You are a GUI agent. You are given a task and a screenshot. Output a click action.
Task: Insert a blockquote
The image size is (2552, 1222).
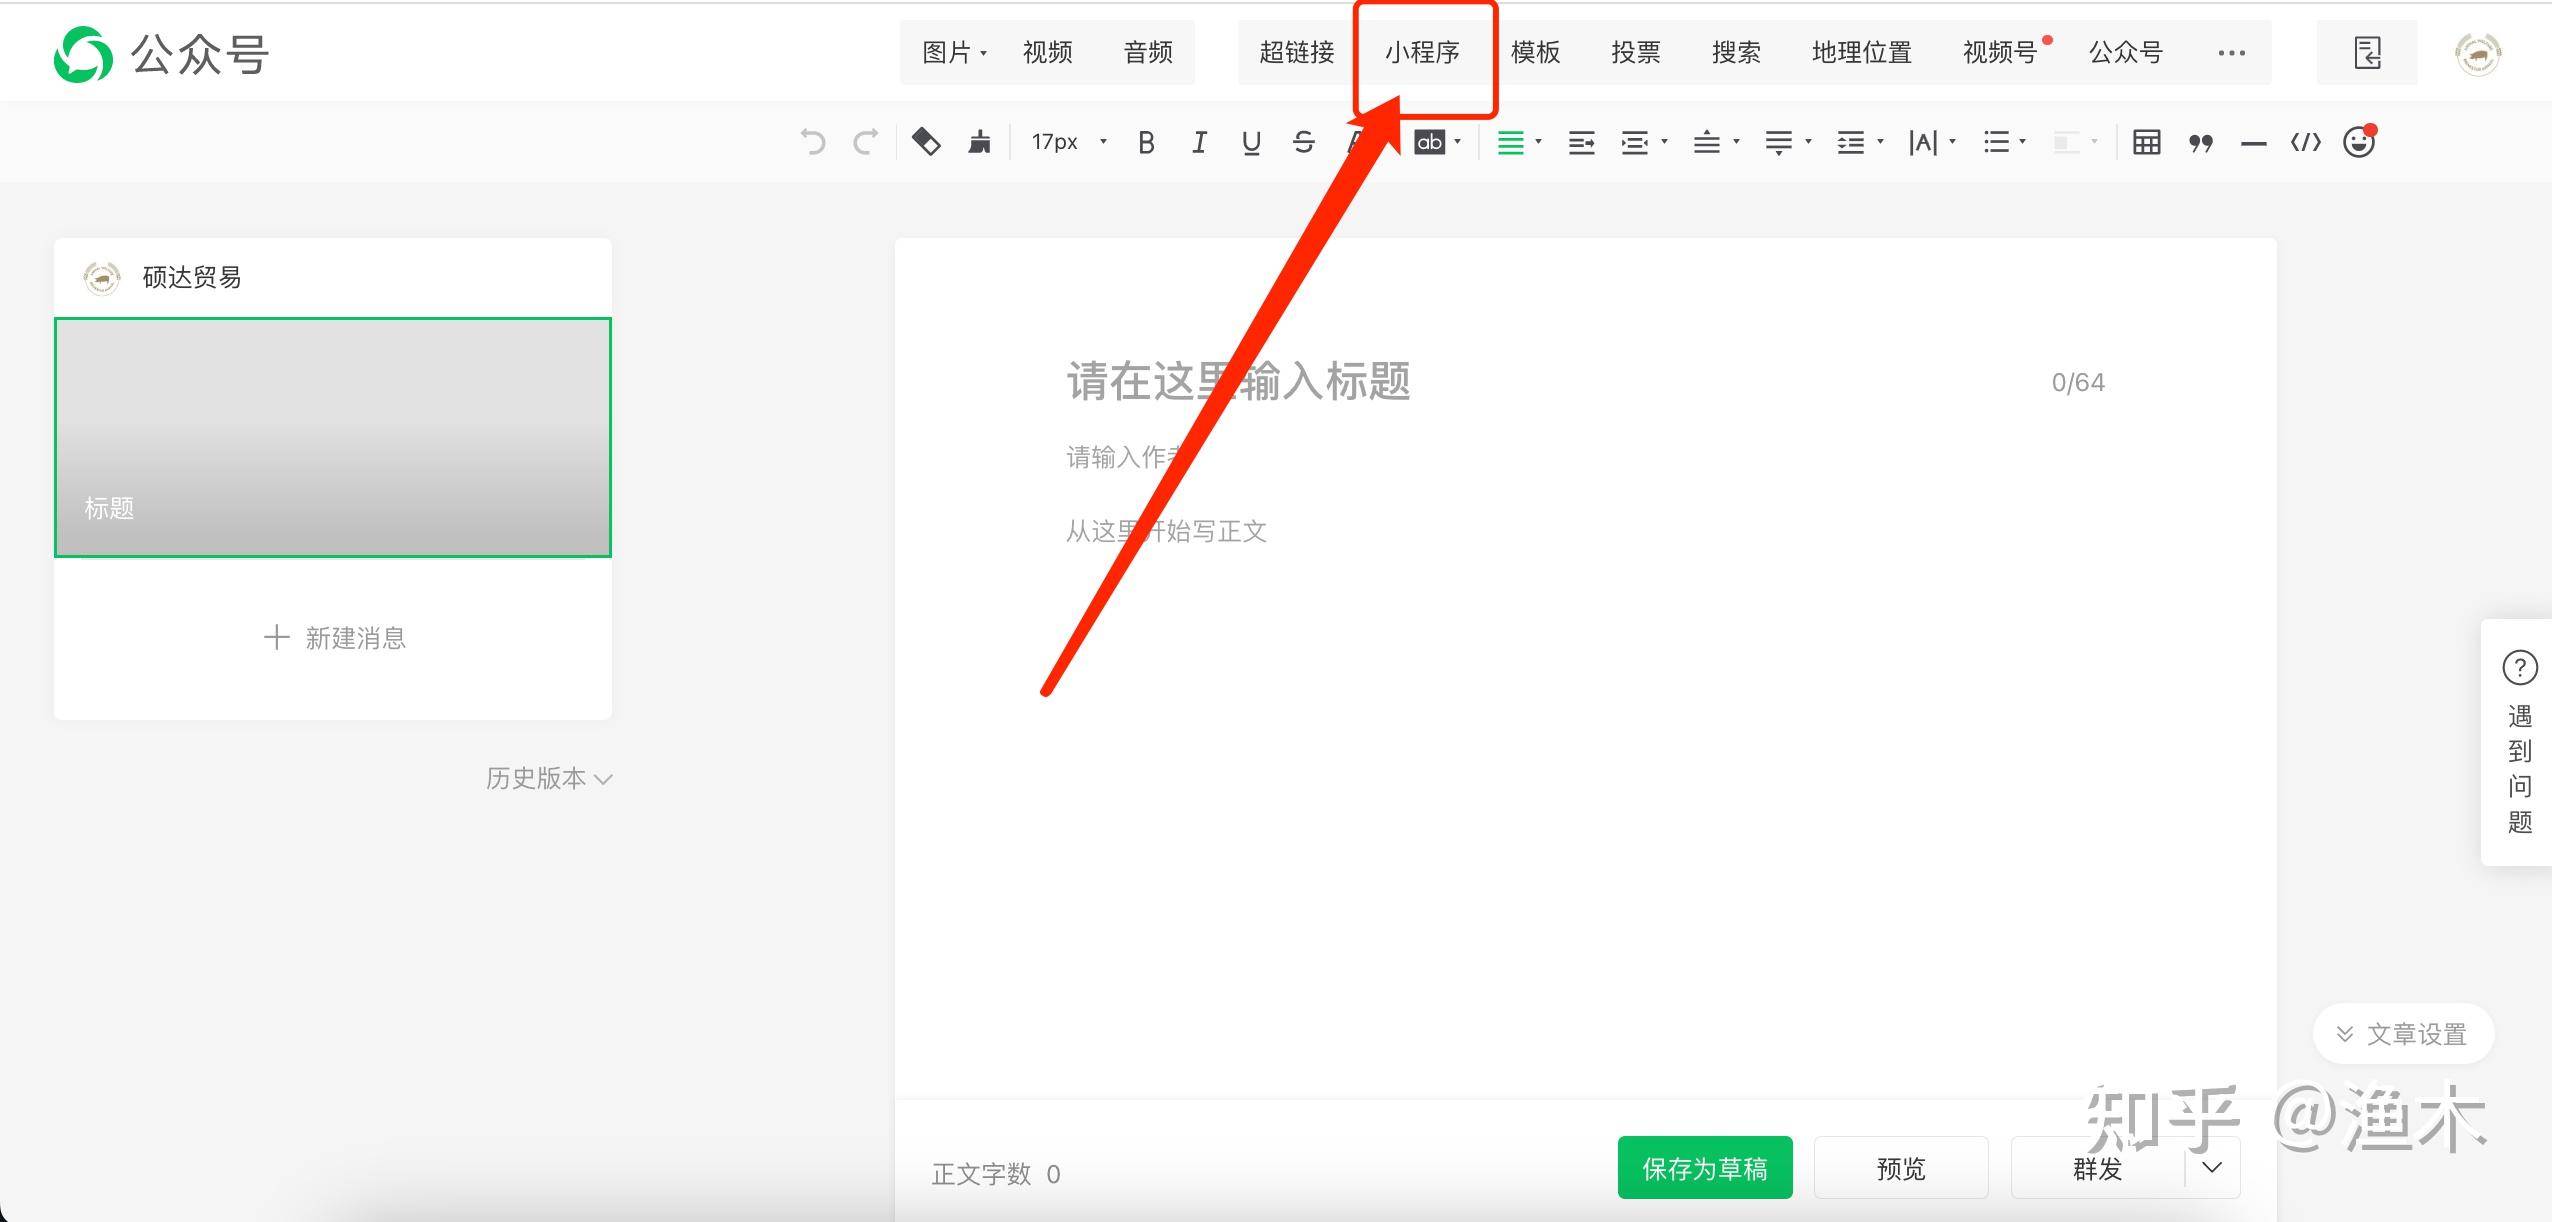click(2200, 143)
